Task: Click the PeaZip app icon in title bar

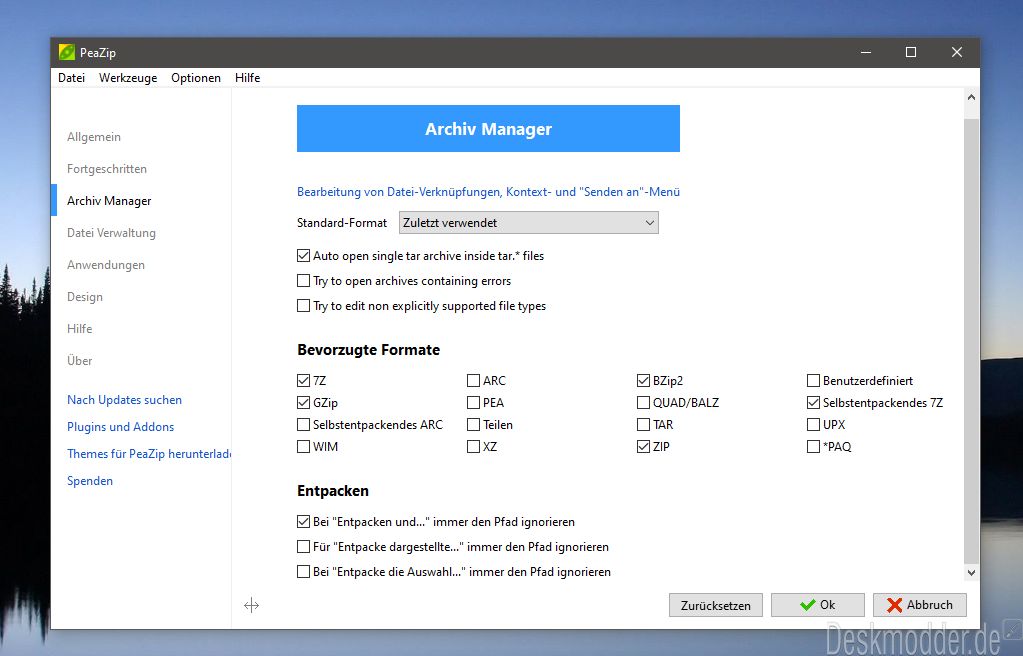Action: (x=67, y=52)
